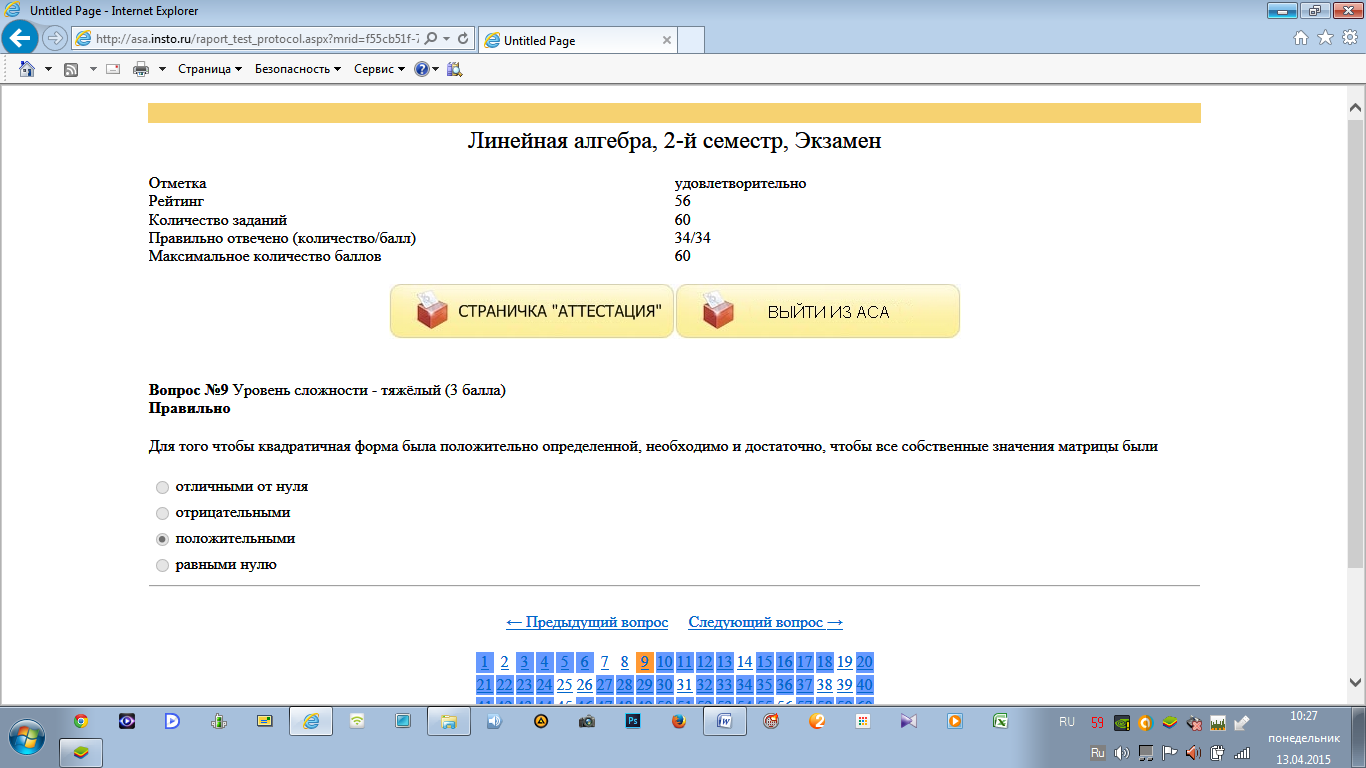This screenshot has width=1366, height=768.
Task: Open the Сервис menu
Action: click(380, 69)
